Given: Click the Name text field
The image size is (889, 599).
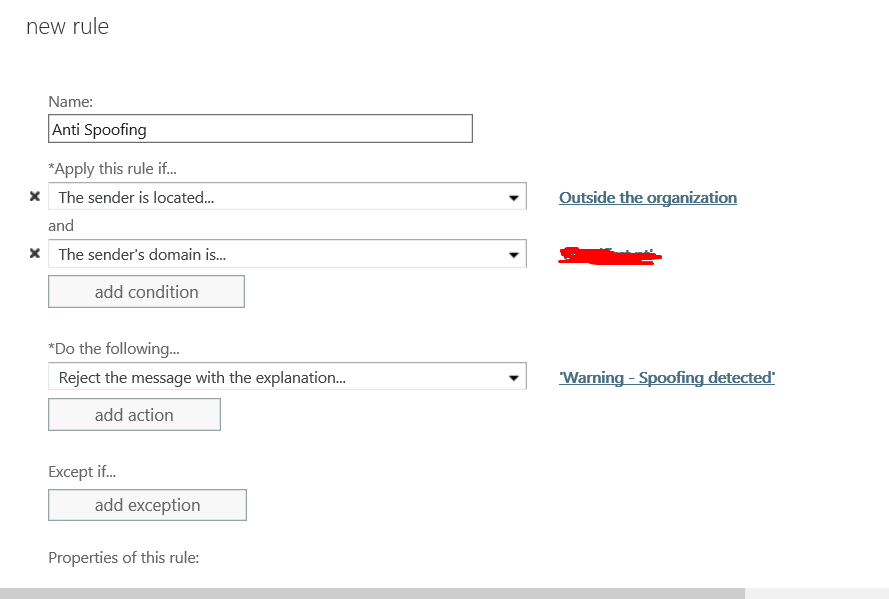Looking at the screenshot, I should coord(260,128).
